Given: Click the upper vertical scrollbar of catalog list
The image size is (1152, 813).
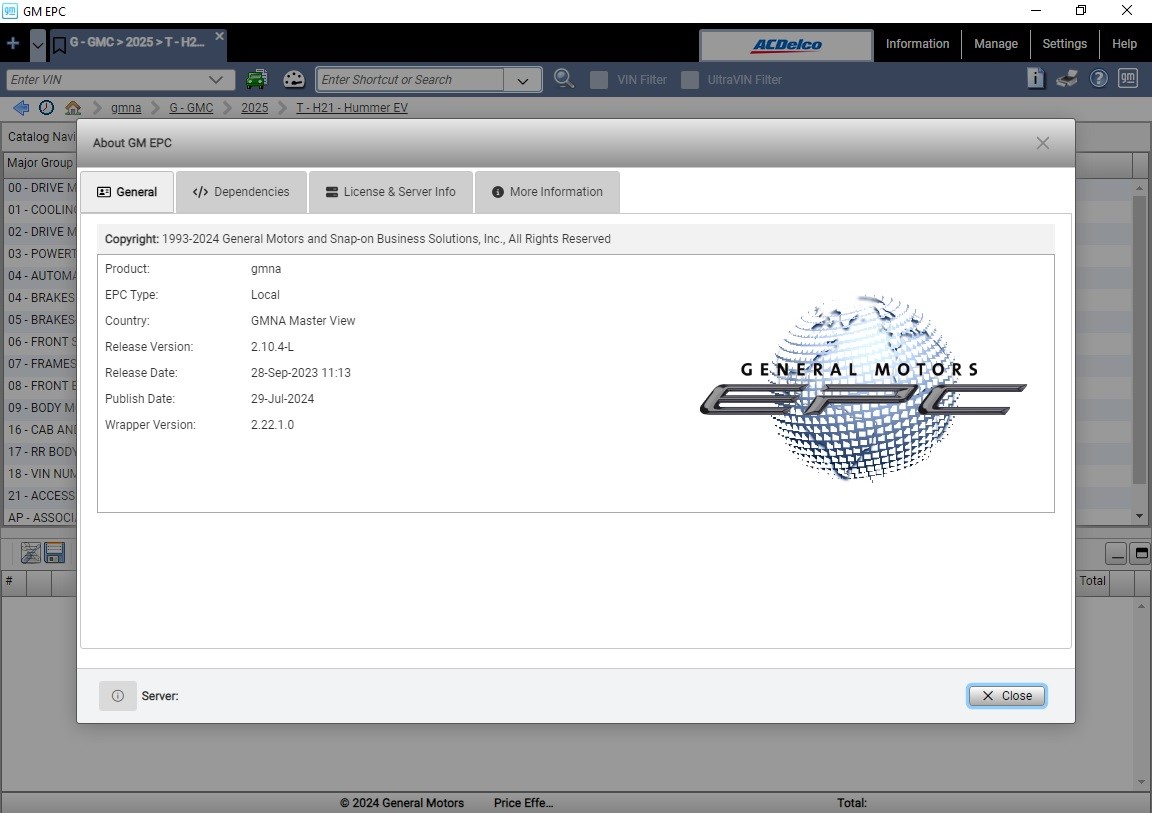Looking at the screenshot, I should (x=1140, y=338).
